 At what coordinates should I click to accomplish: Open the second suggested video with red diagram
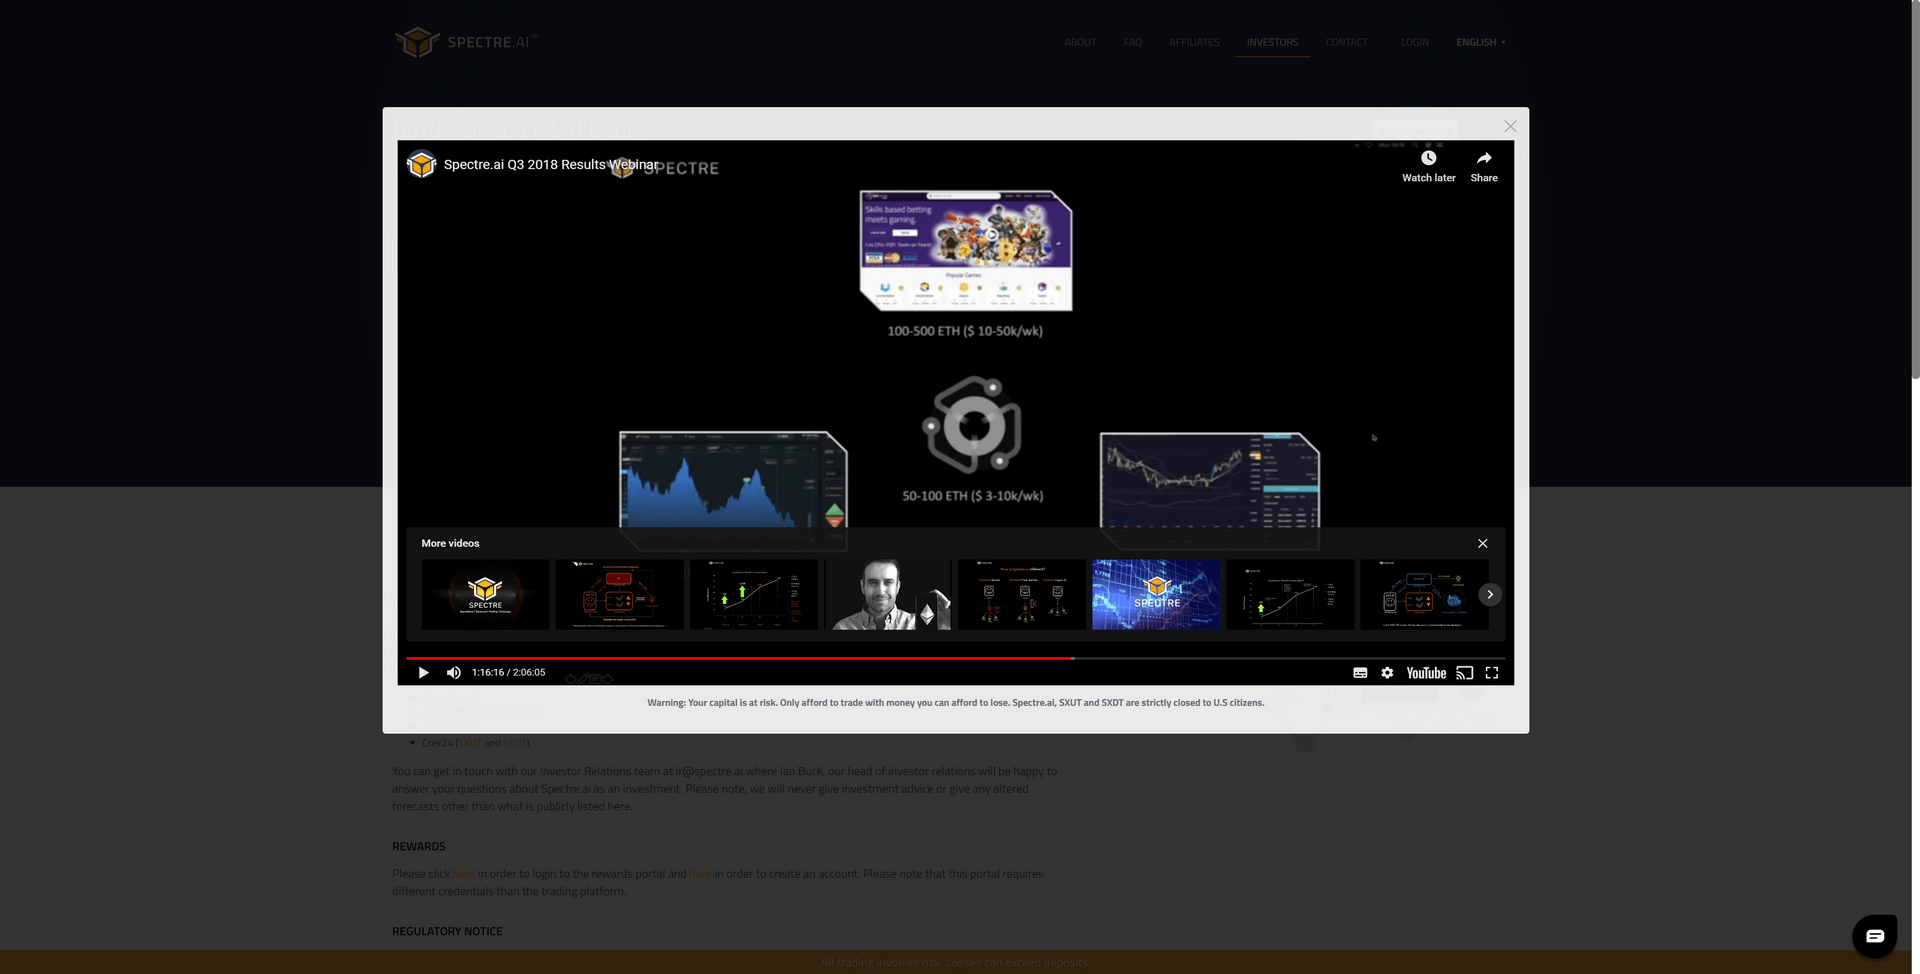point(619,594)
